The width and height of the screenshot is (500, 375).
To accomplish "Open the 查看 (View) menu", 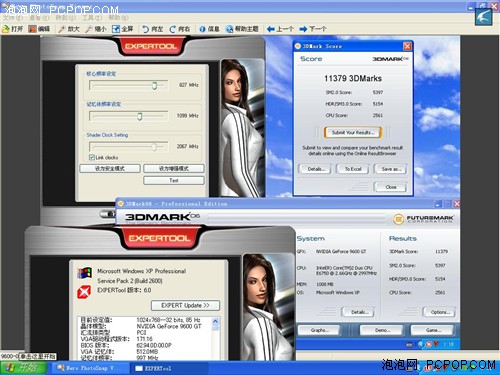I will (39, 18).
